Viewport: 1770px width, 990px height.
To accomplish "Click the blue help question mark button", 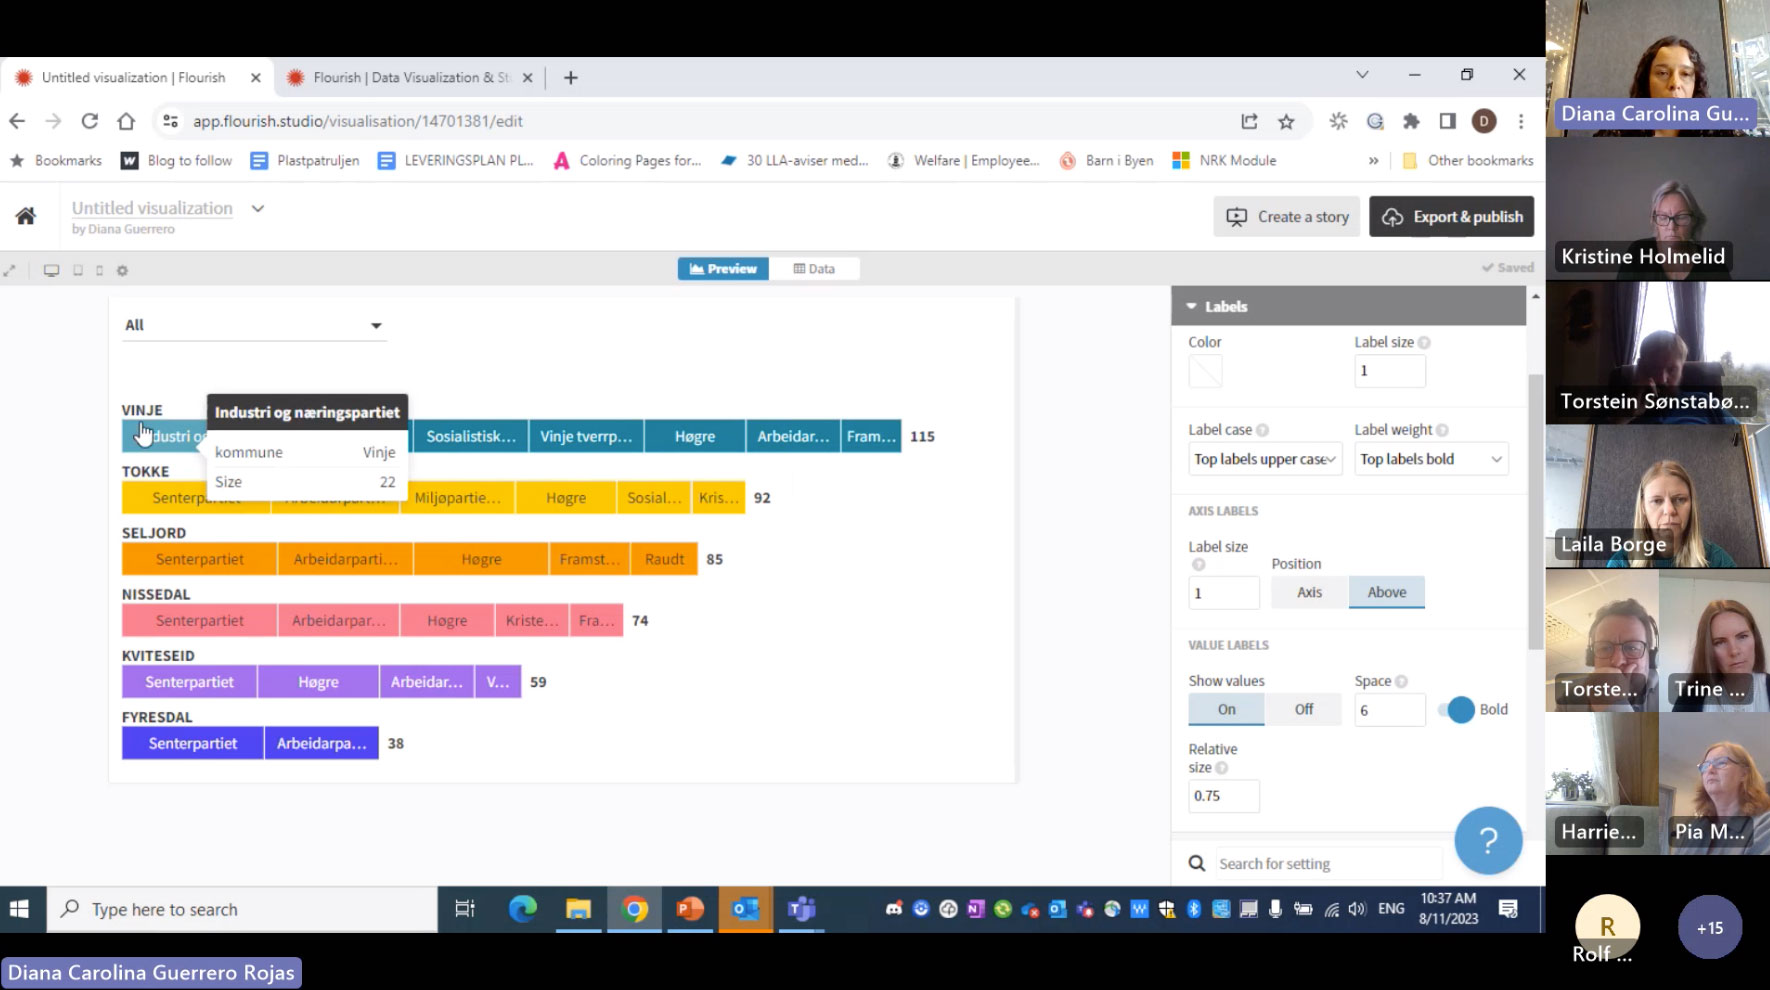I will [x=1487, y=841].
